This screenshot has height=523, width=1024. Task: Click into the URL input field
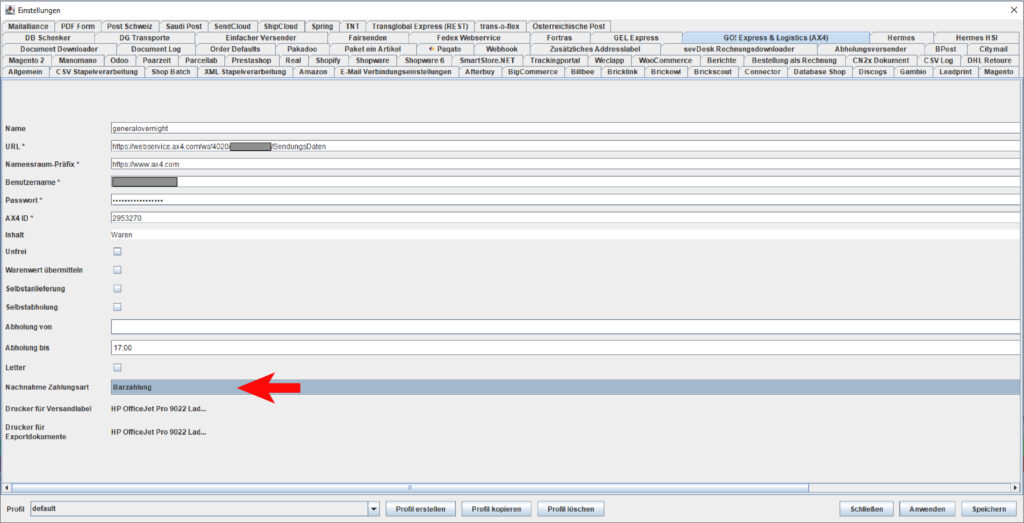[x=566, y=146]
